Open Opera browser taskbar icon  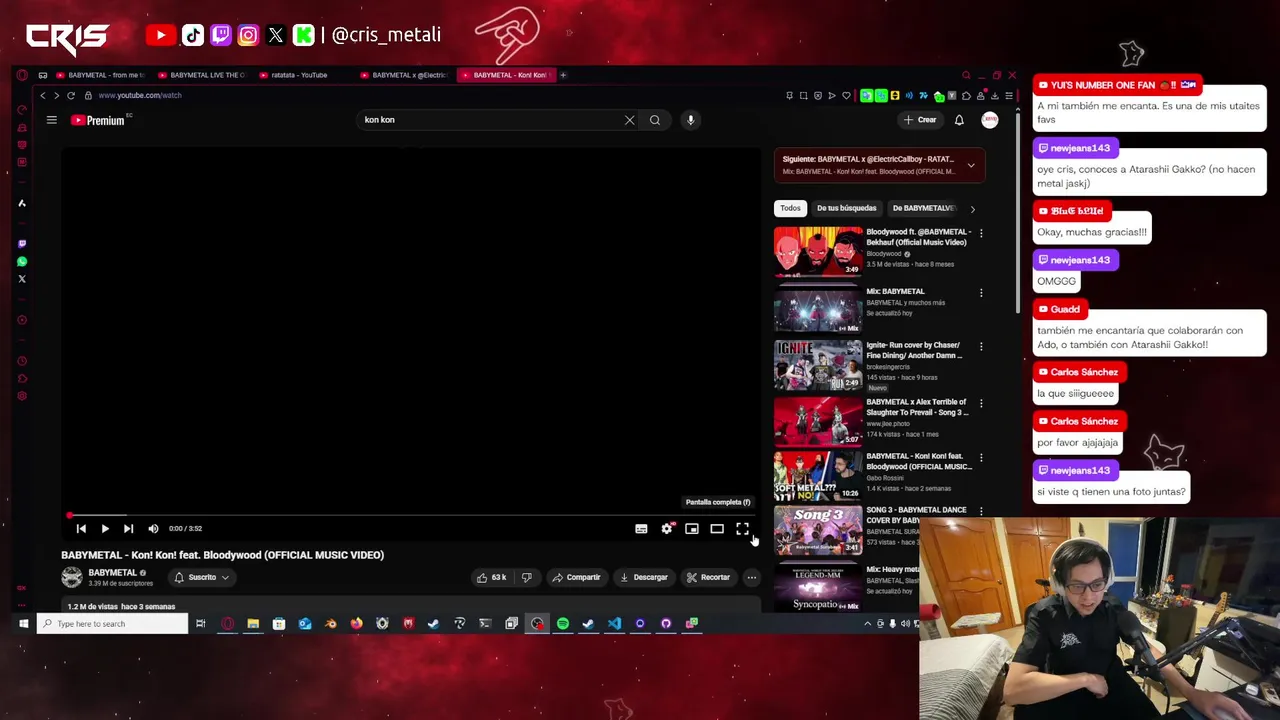(227, 624)
